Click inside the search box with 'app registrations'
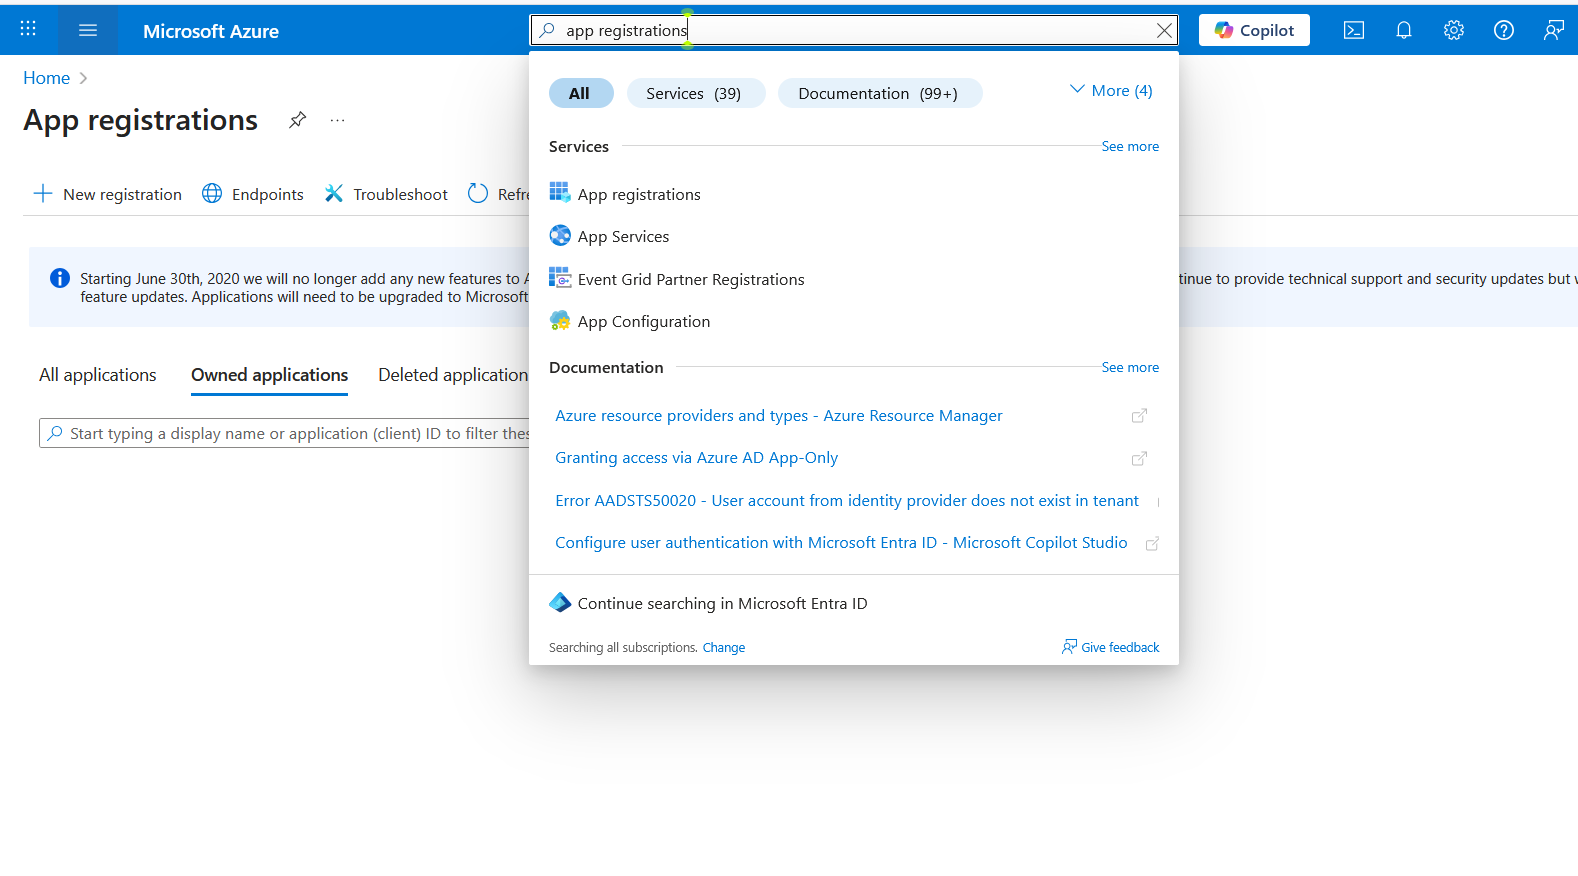The height and width of the screenshot is (876, 1578). [854, 30]
